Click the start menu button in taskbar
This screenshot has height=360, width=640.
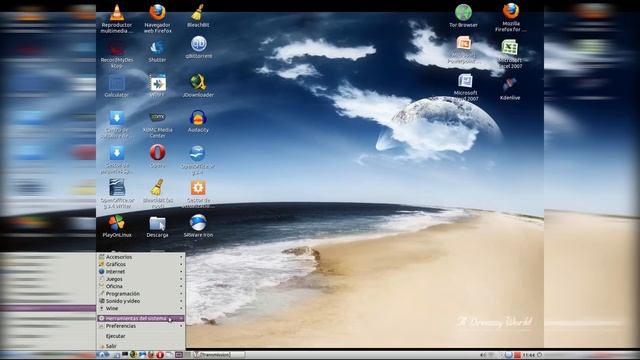[102, 355]
